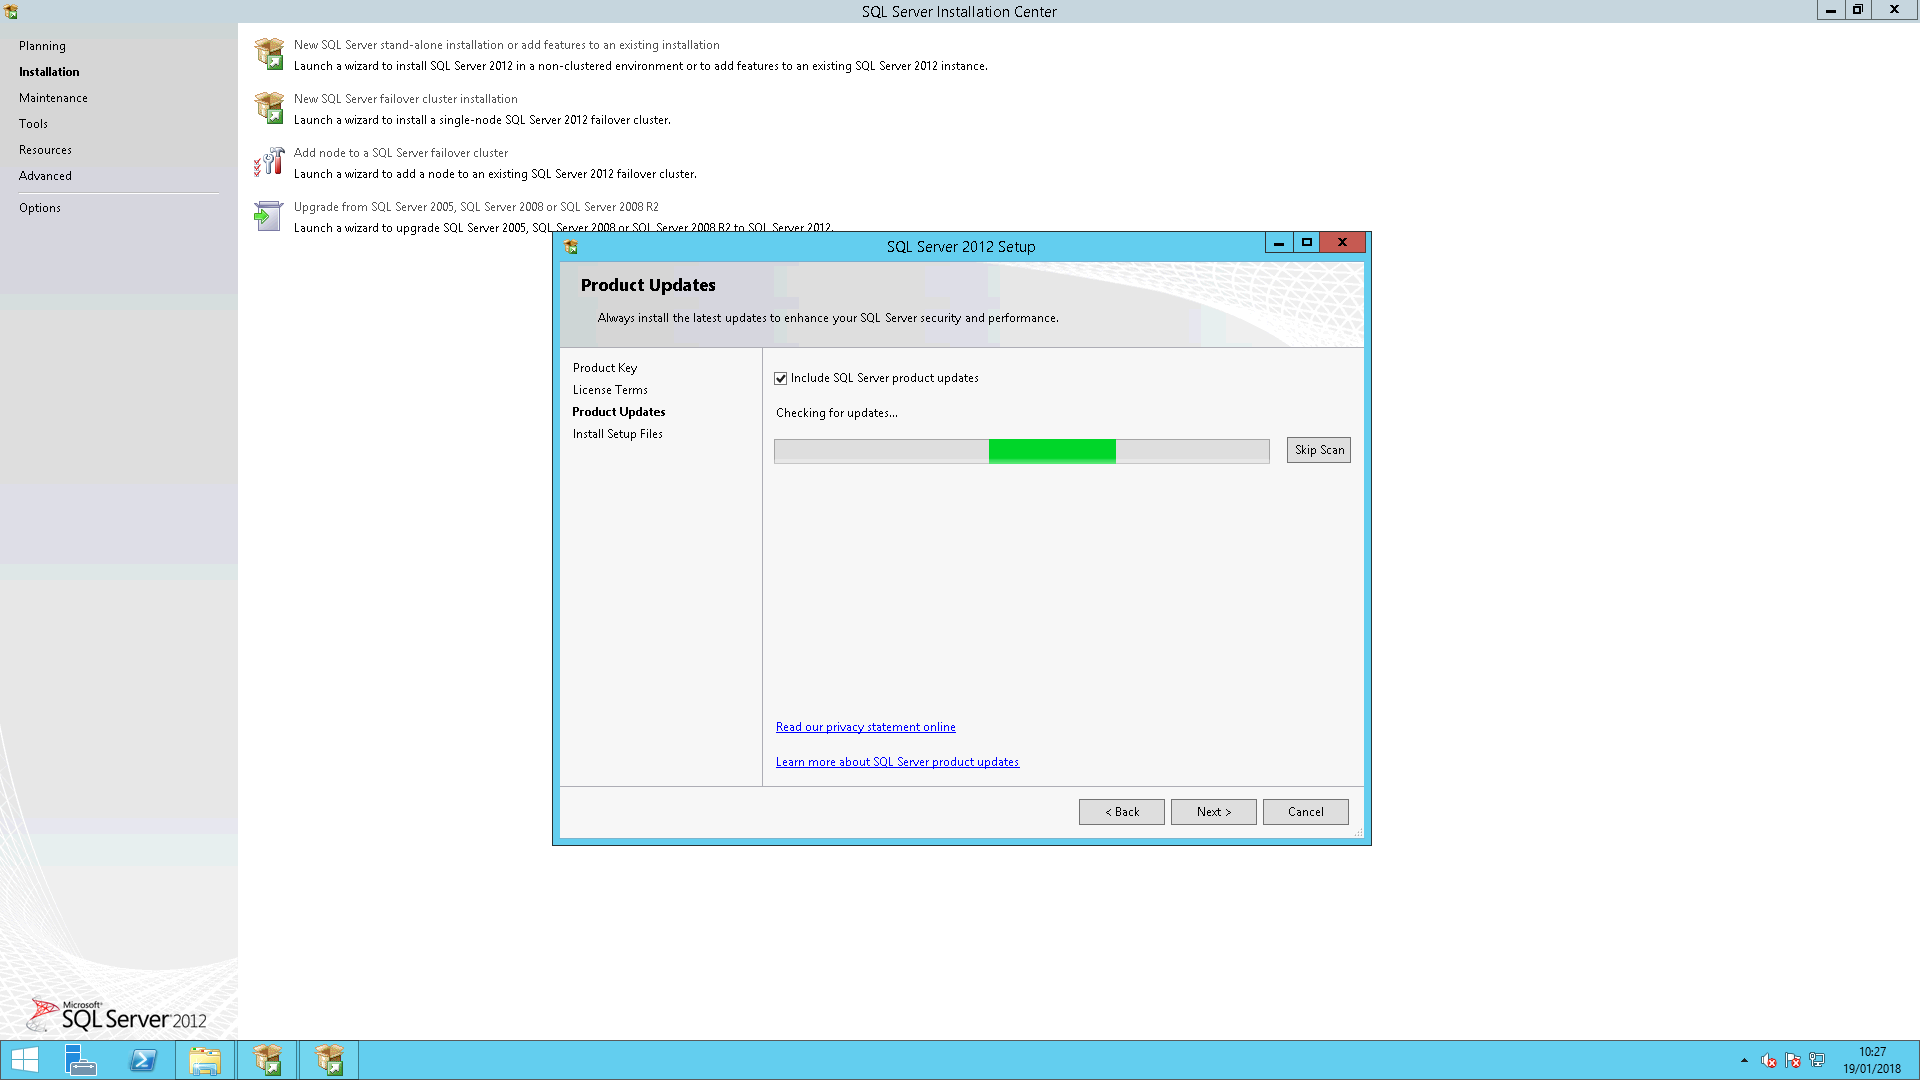Open Read our privacy statement online link
Image resolution: width=1920 pixels, height=1080 pixels.
click(866, 727)
